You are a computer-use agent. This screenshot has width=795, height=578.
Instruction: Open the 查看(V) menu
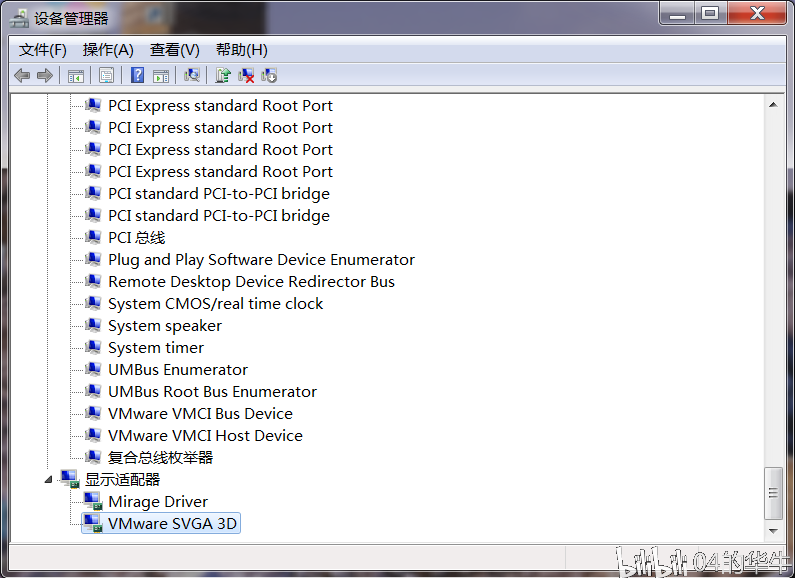pos(174,50)
